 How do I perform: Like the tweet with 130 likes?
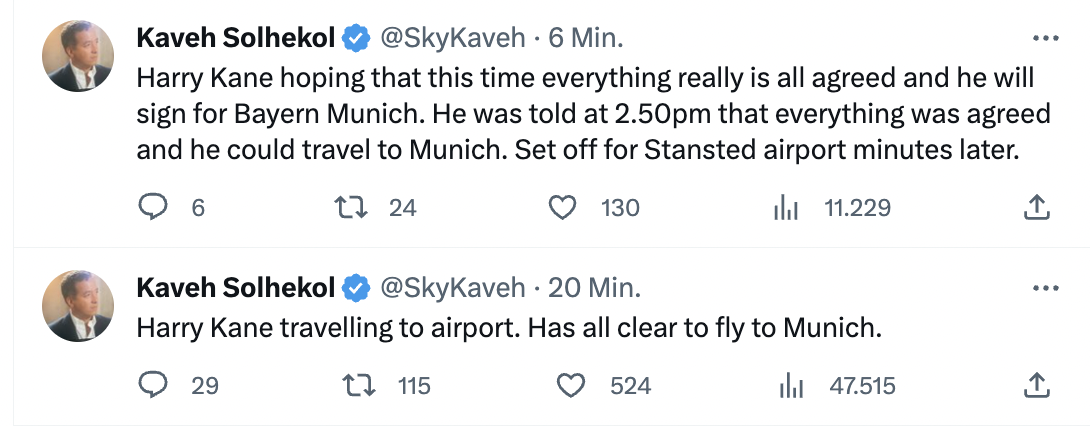point(564,207)
